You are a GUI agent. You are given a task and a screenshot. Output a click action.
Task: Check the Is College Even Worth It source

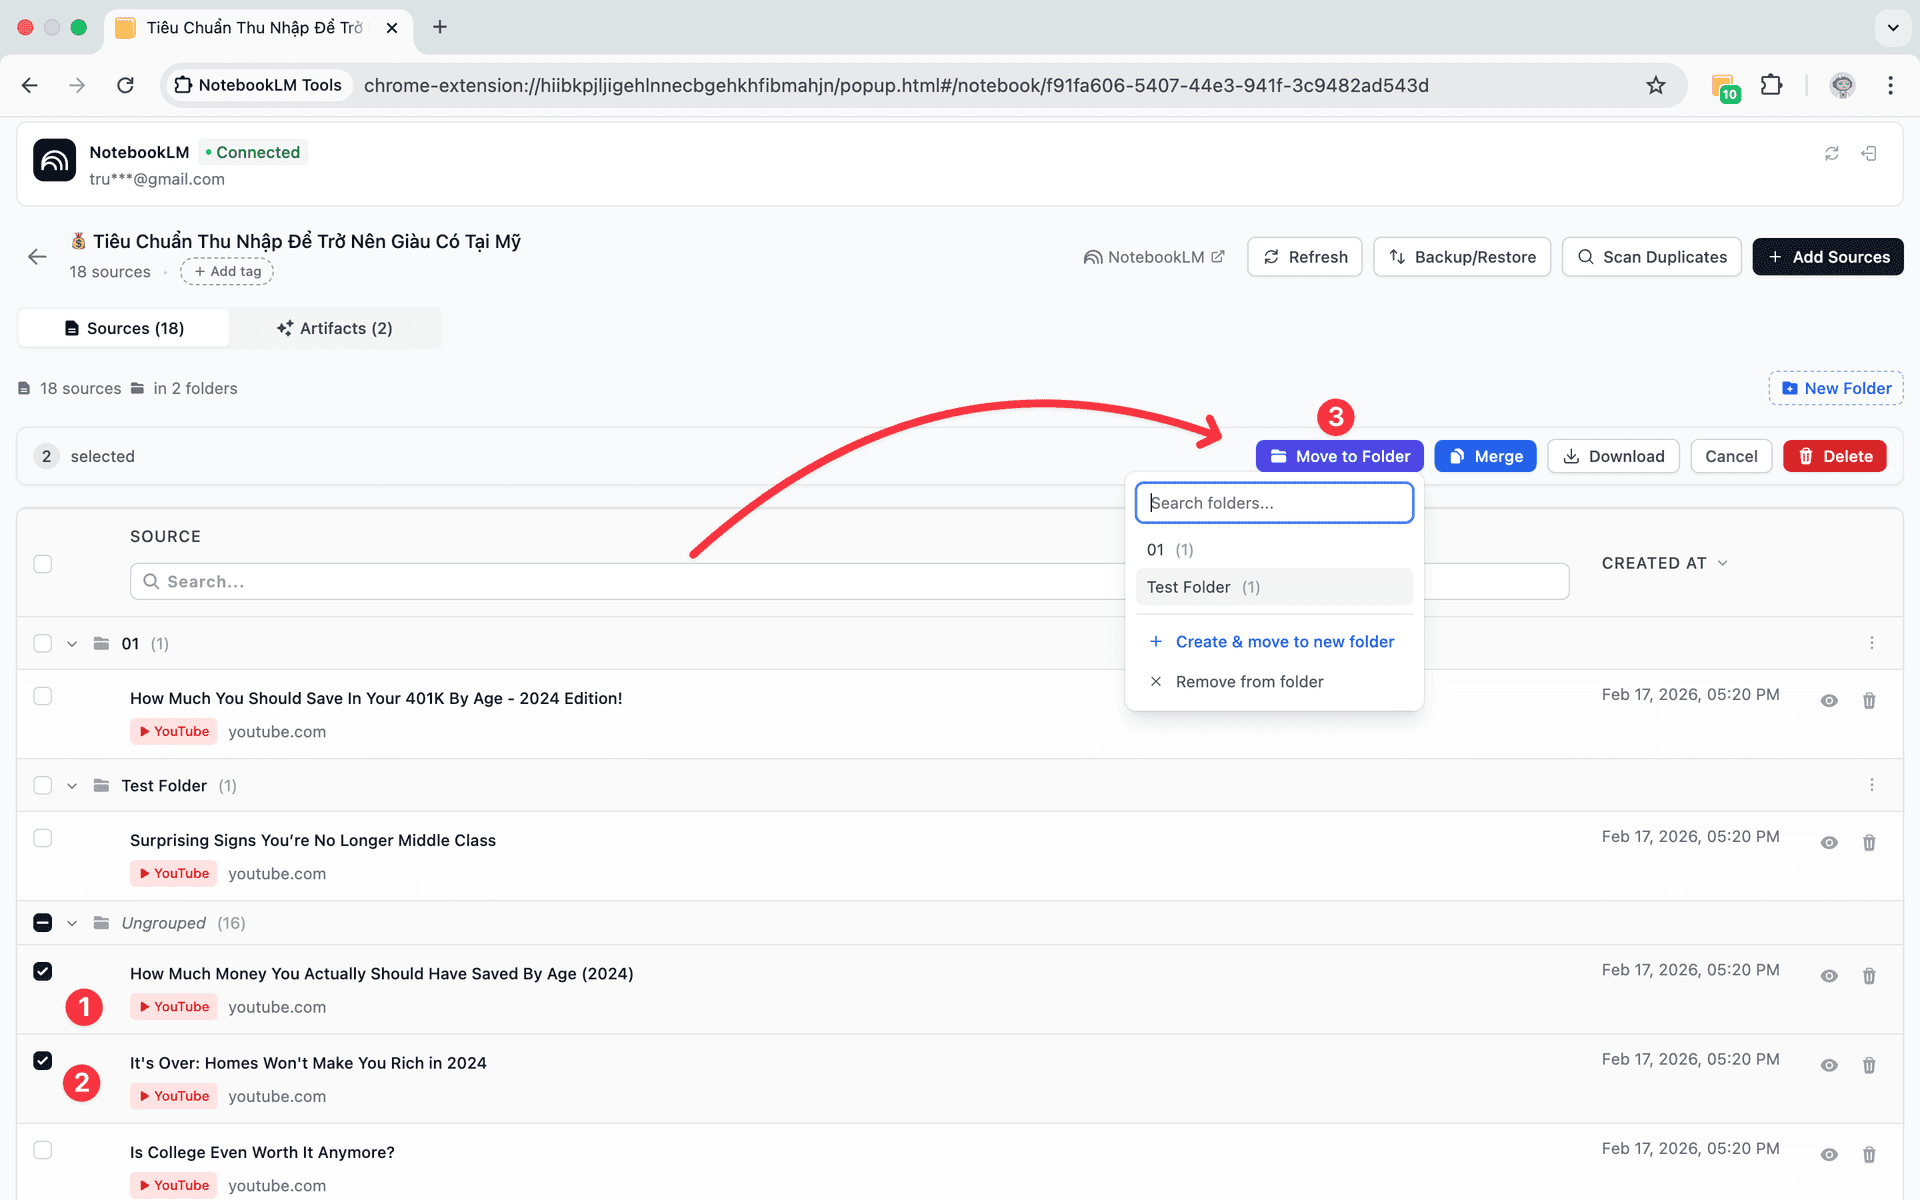43,1150
